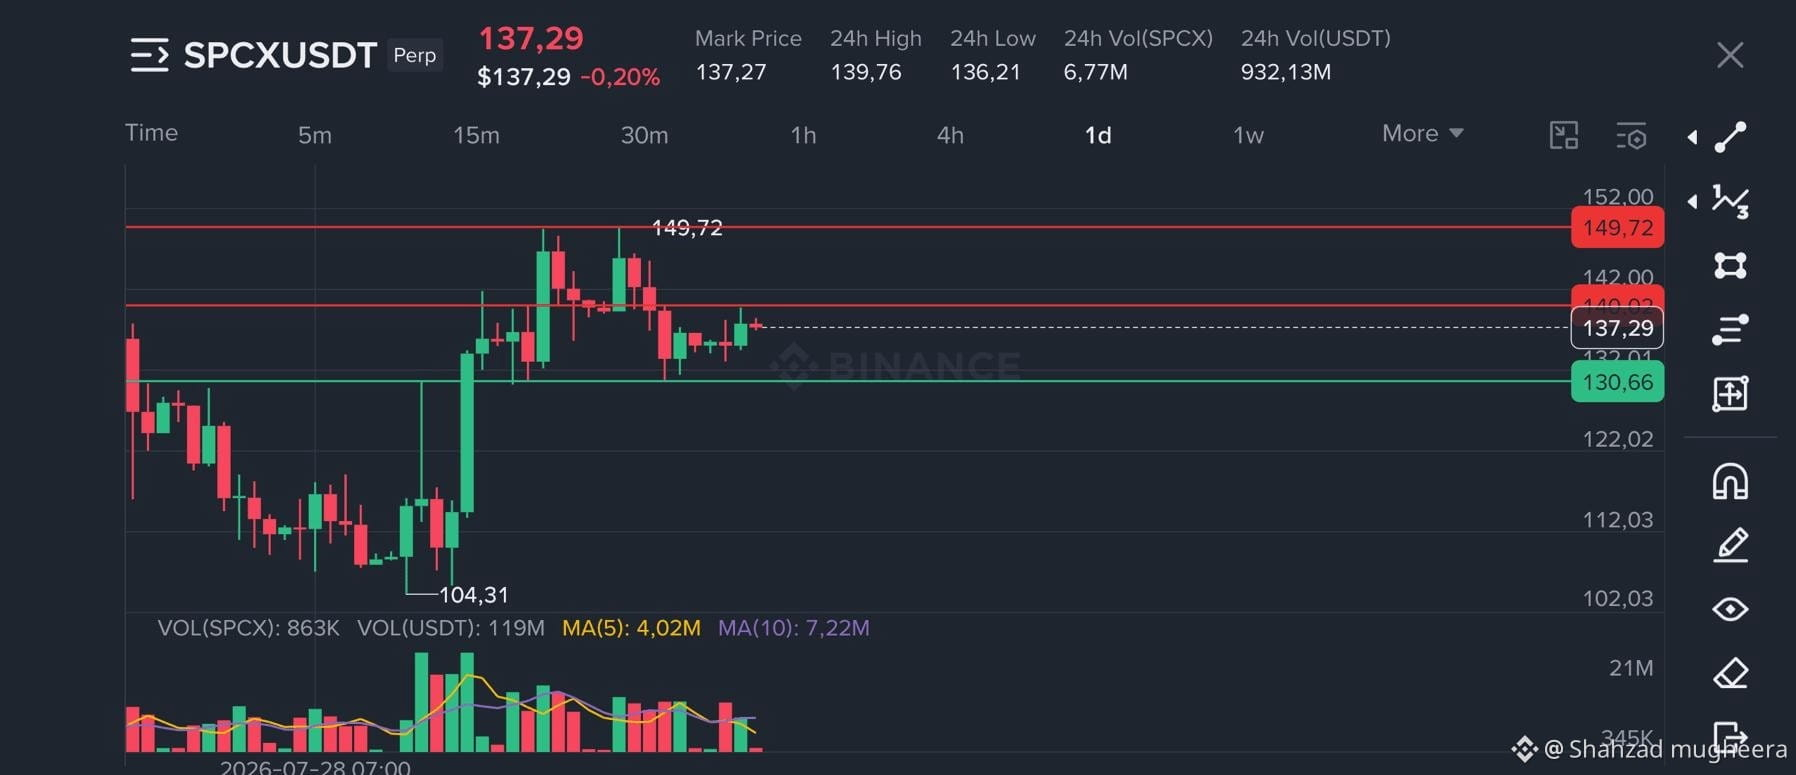Click the 24h Low value 136,21
The image size is (1796, 775).
click(x=986, y=72)
